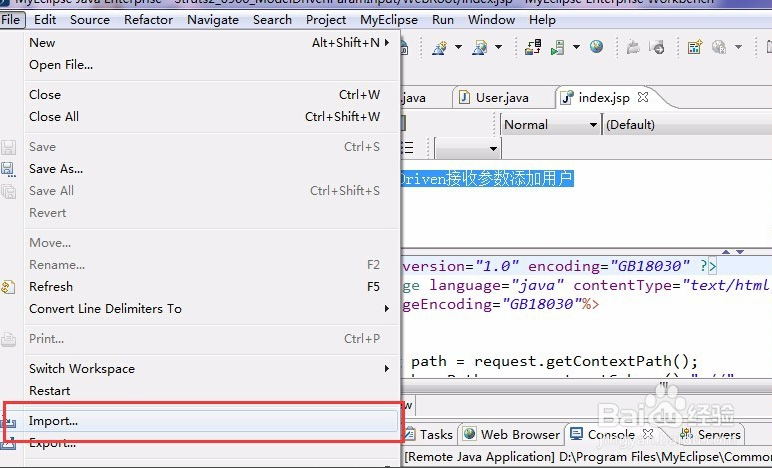Click the deploy to server toolbar icon
This screenshot has height=468, width=772.
(533, 47)
